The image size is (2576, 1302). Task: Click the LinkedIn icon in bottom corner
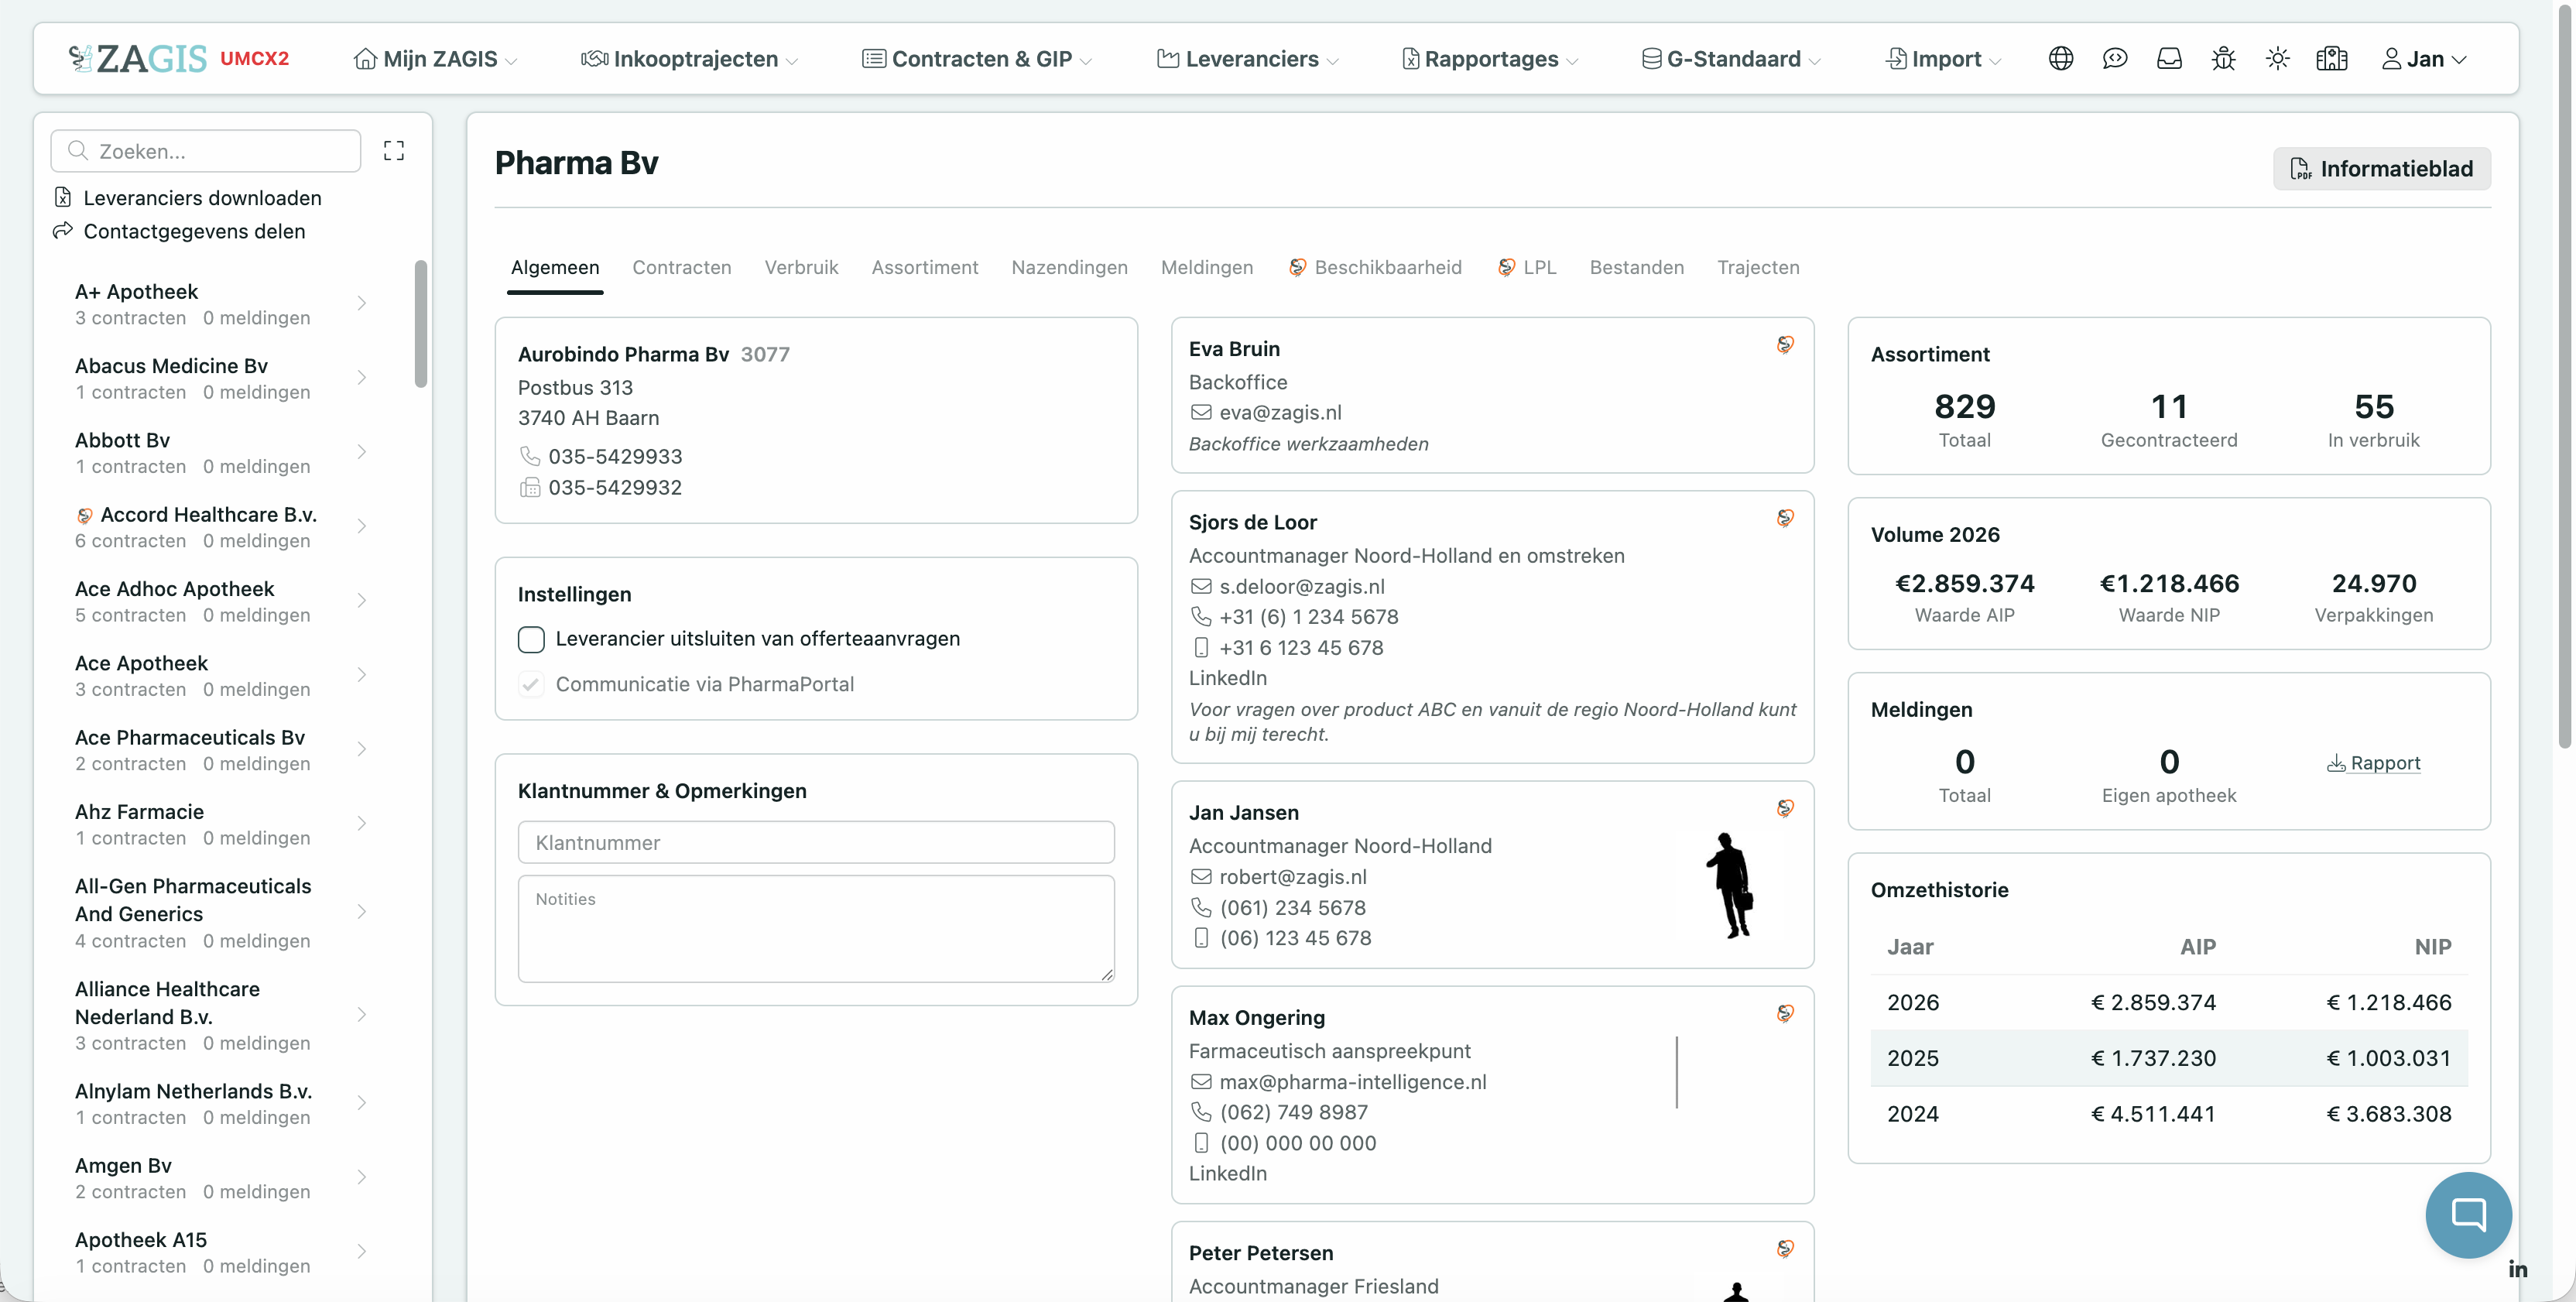click(x=2518, y=1270)
